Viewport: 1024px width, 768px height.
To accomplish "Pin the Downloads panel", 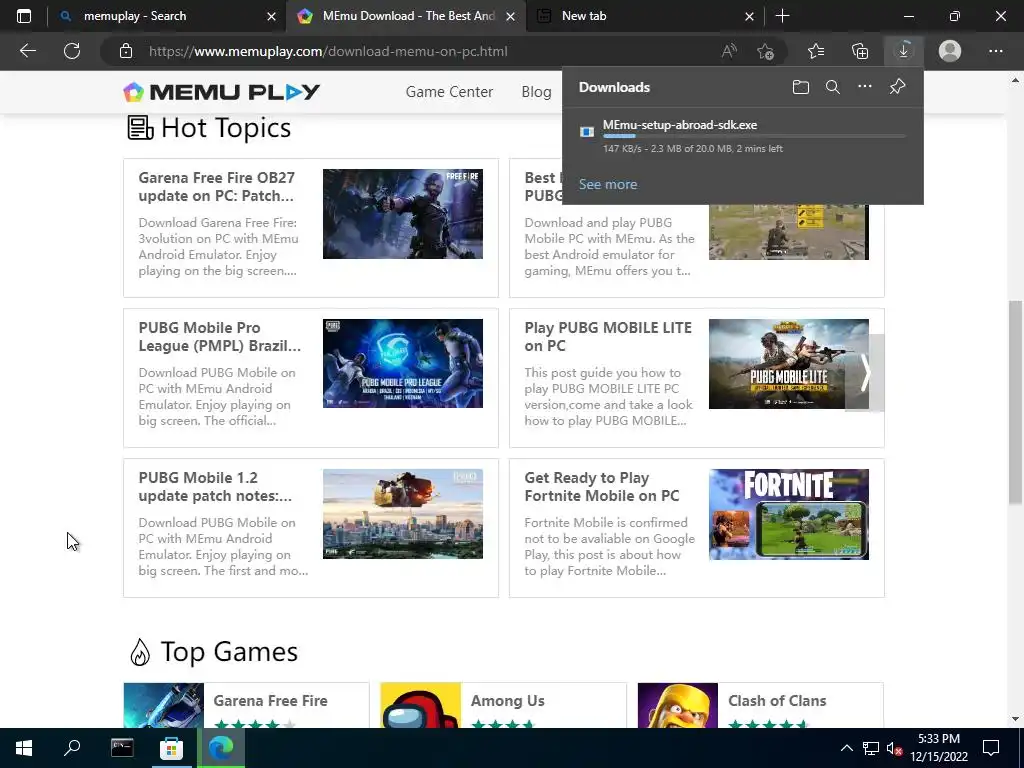I will pos(897,87).
